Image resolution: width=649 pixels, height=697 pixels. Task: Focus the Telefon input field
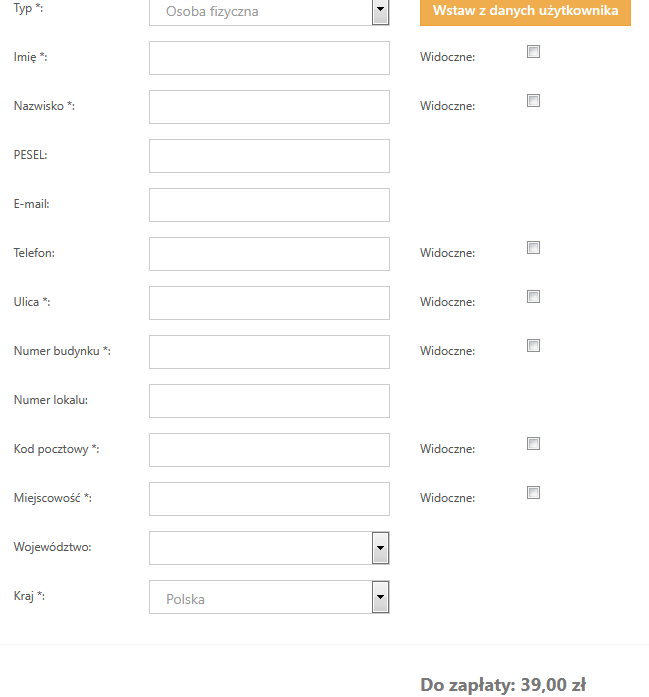[269, 254]
